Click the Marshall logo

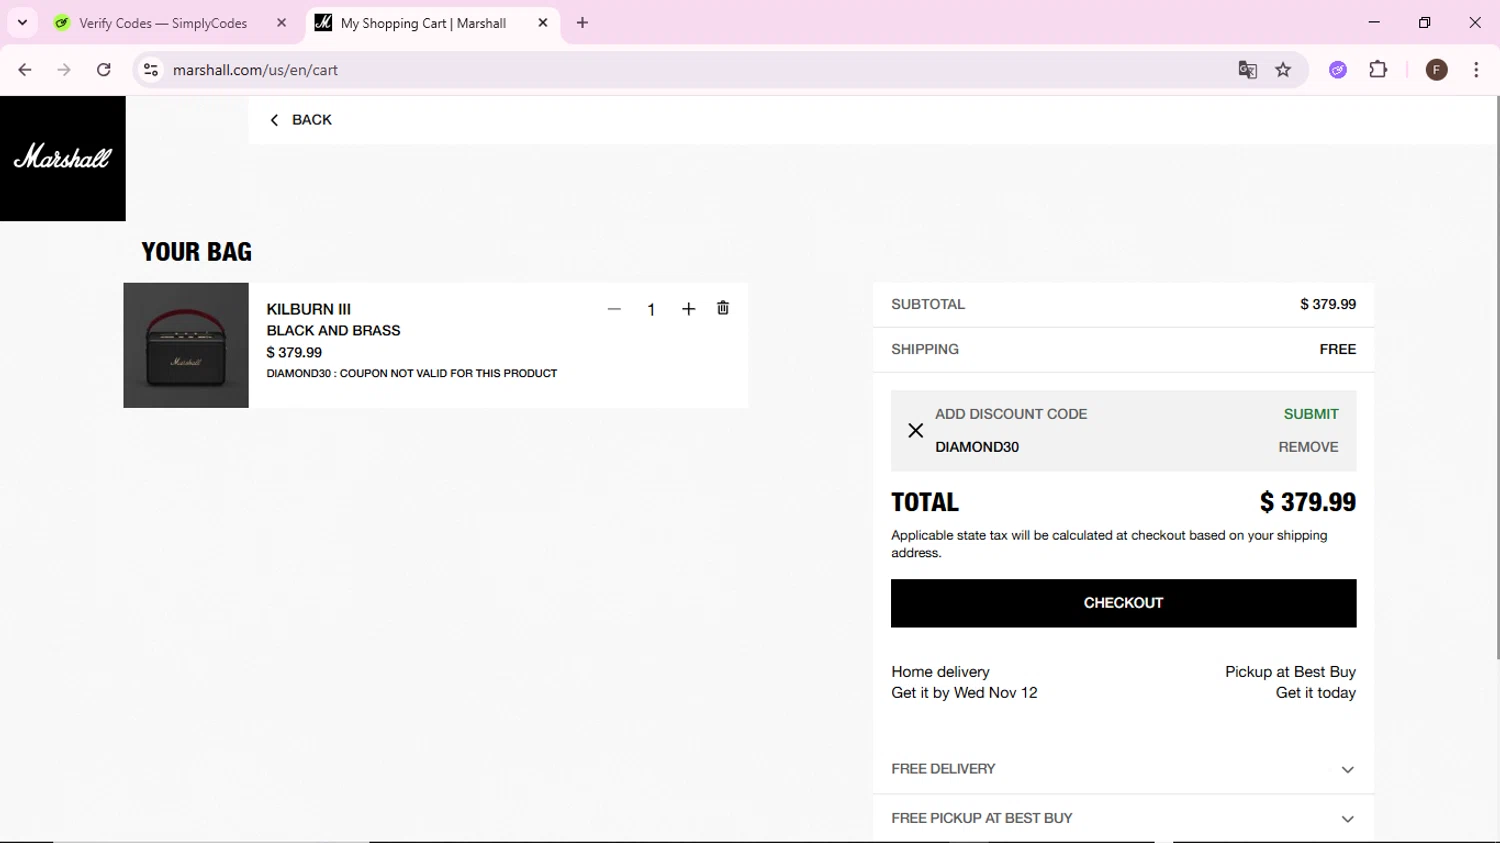pos(62,158)
